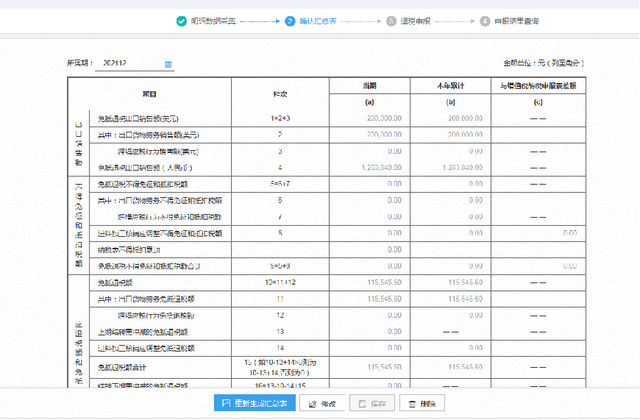Click the blue 重新生成汇总表 button
This screenshot has height=420, width=640.
(255, 403)
